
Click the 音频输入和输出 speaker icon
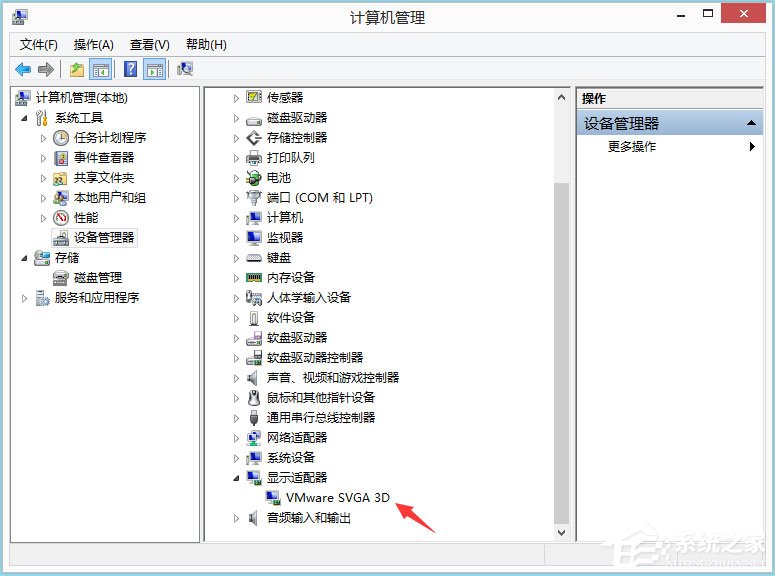click(x=253, y=518)
